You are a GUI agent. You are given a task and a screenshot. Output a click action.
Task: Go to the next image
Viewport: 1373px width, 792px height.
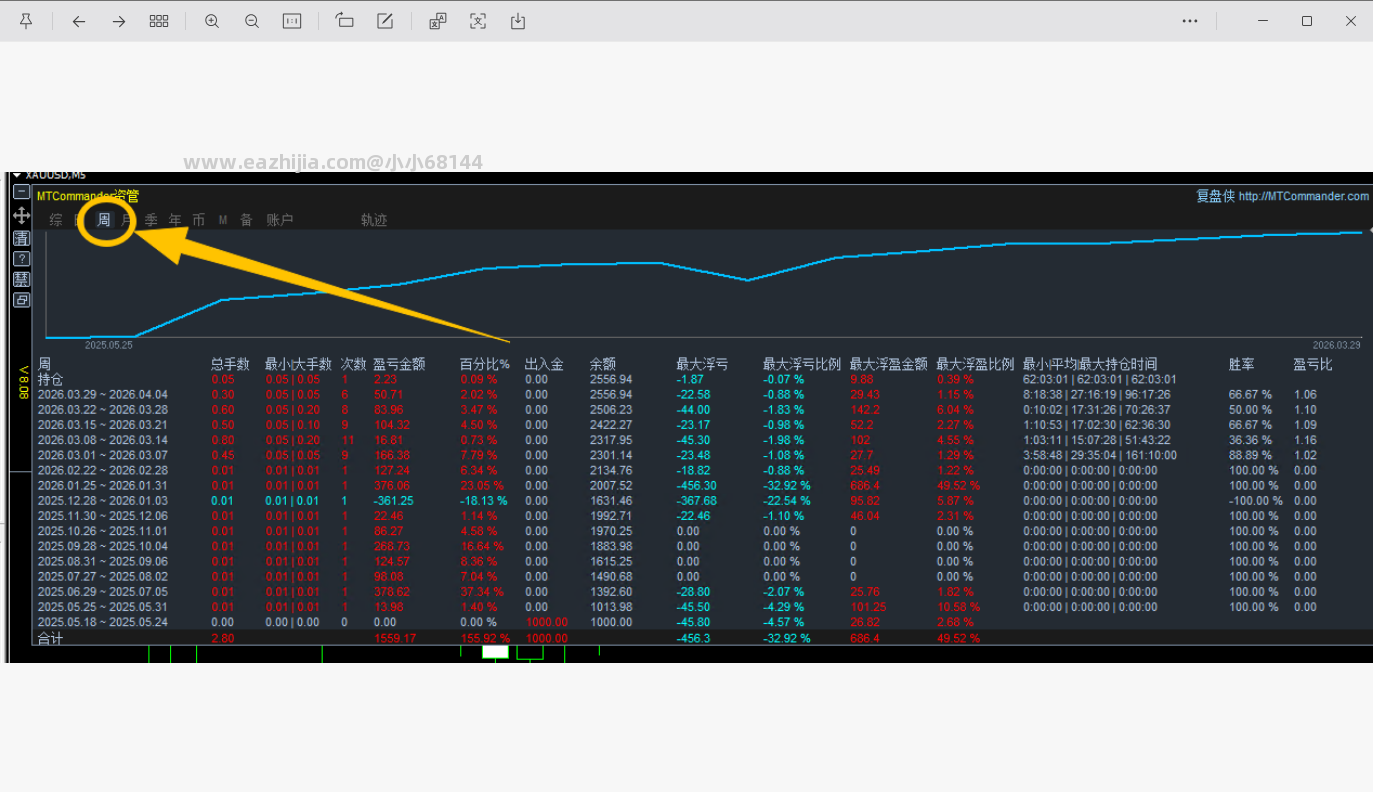119,21
